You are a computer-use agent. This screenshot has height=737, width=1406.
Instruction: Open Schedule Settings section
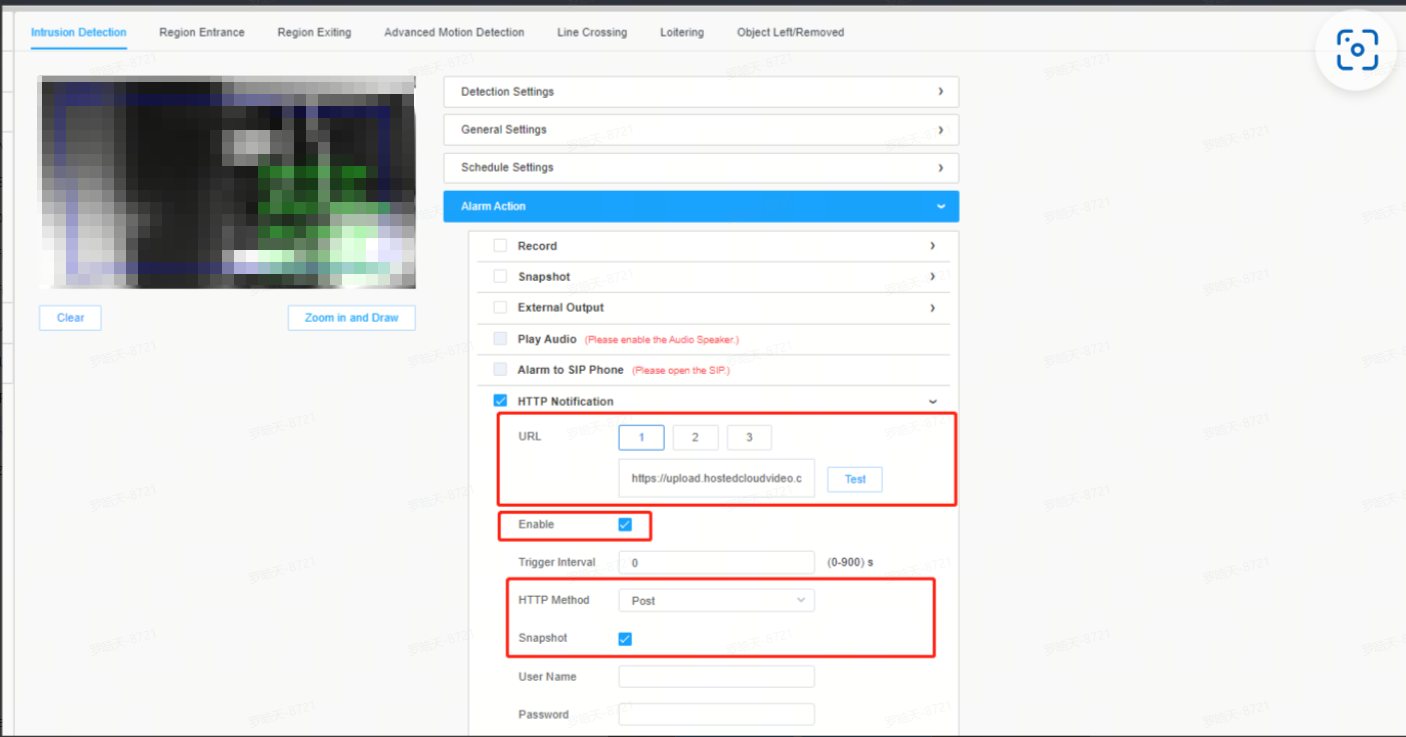tap(701, 168)
